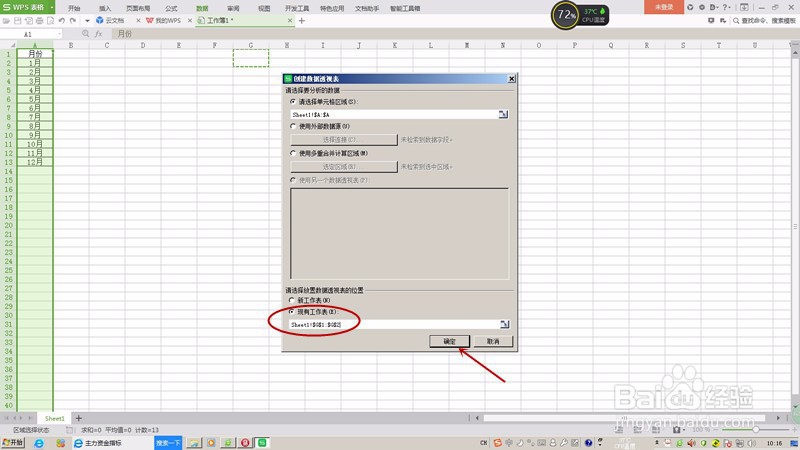Click cell containing 12月
The image size is (800, 450).
coord(35,162)
